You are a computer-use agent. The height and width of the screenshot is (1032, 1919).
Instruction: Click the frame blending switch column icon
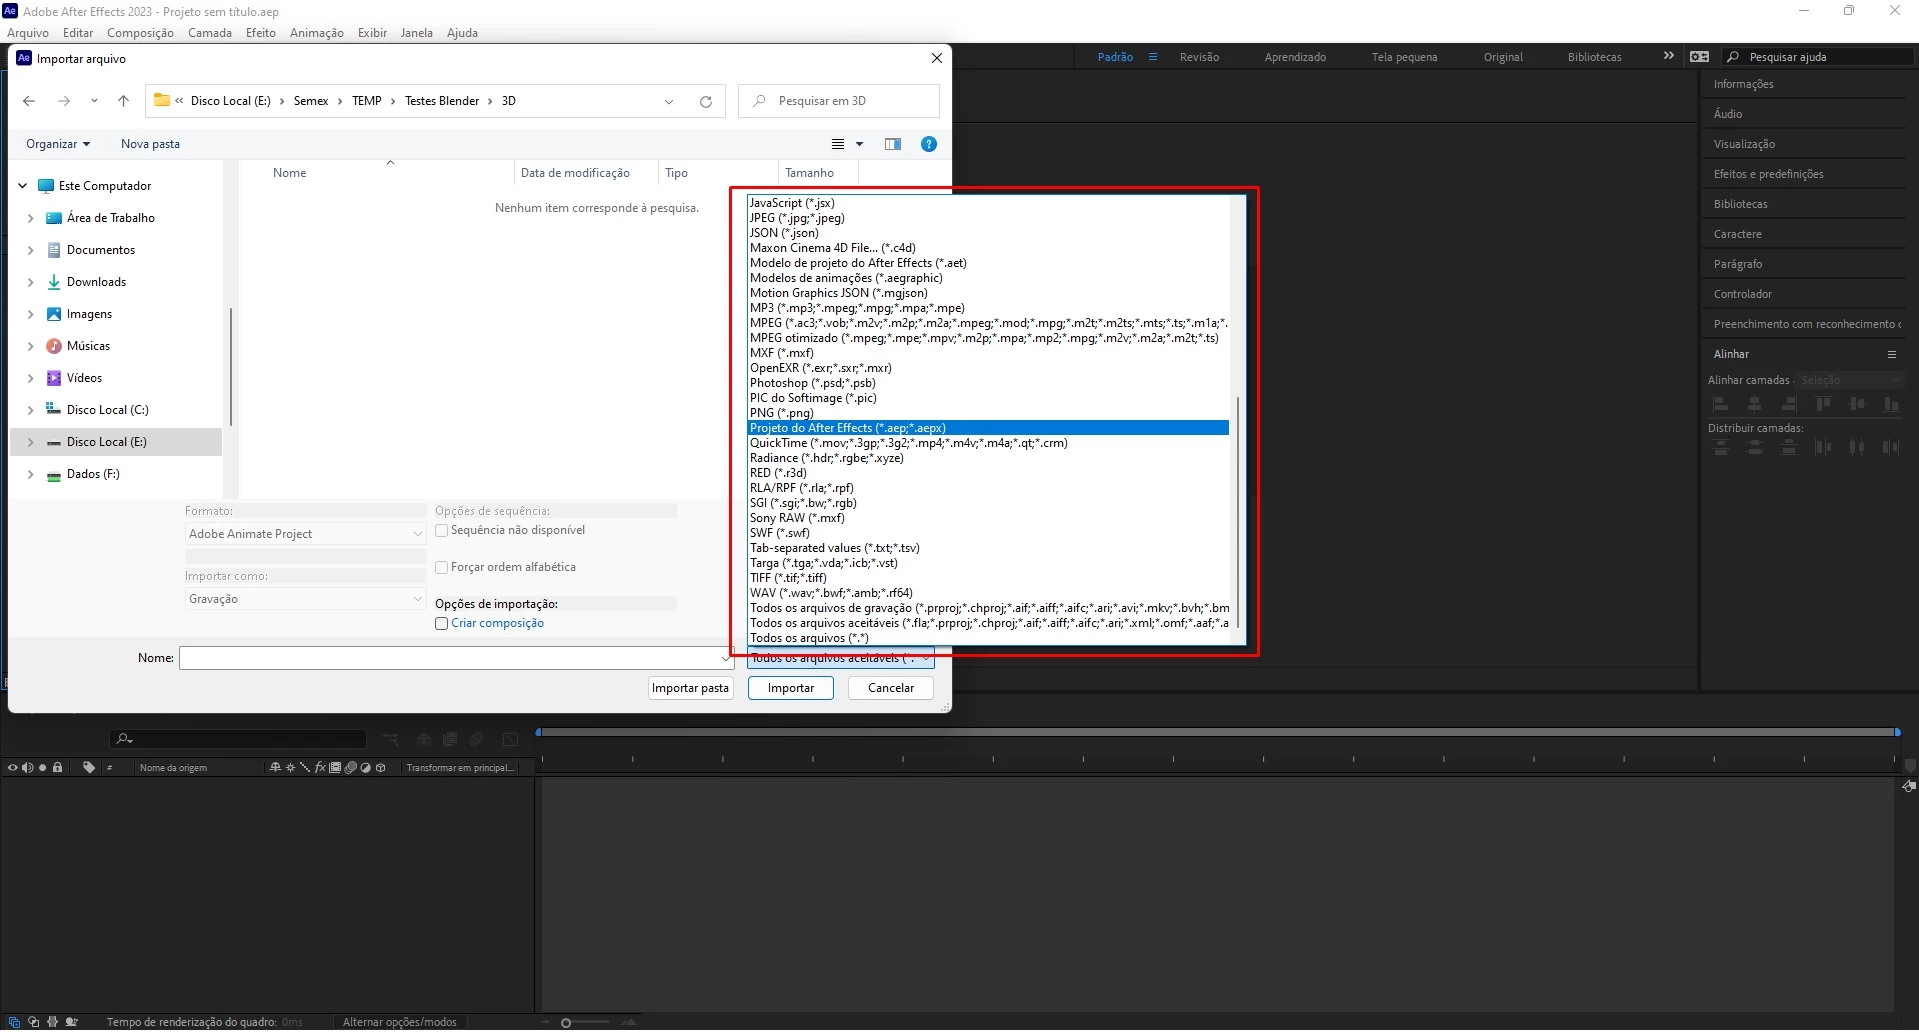335,768
